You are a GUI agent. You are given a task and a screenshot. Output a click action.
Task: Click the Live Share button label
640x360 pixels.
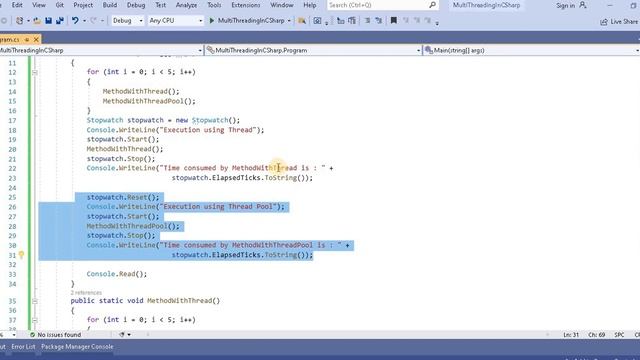[624, 22]
